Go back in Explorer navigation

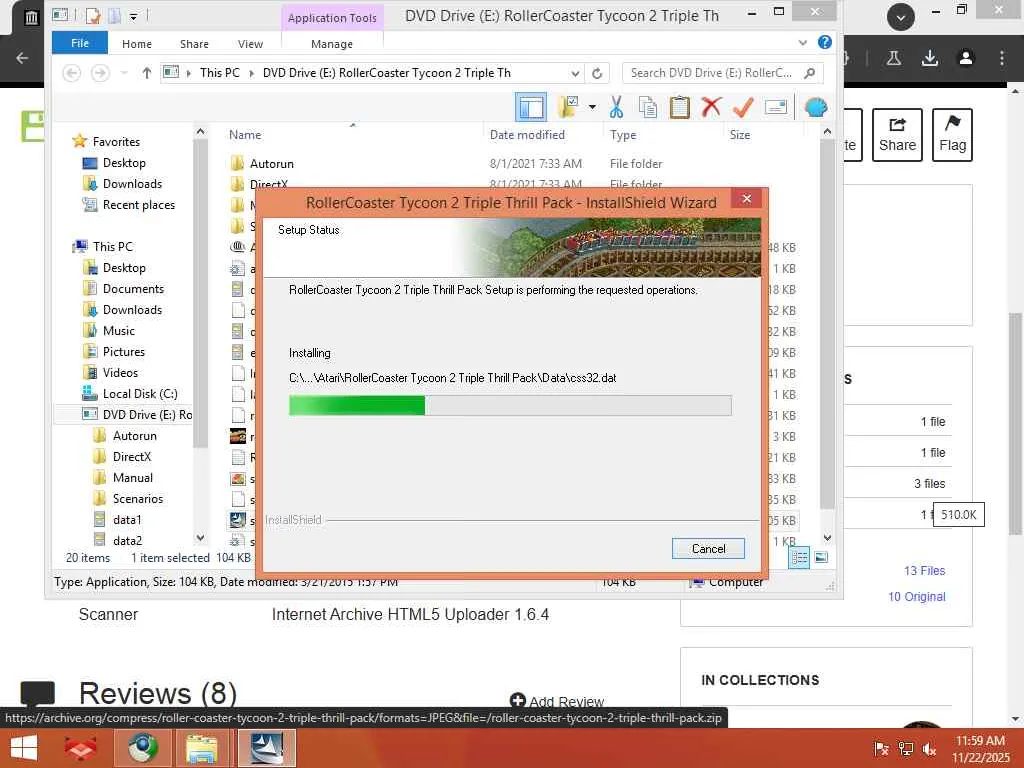[72, 73]
